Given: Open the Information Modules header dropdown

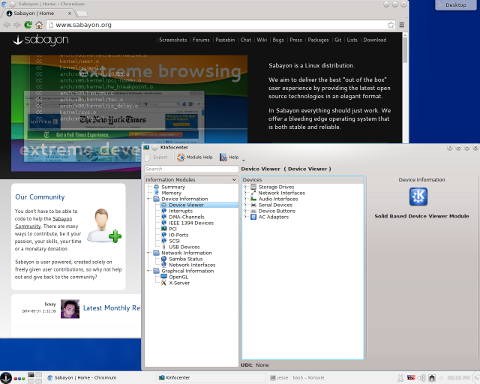Looking at the screenshot, I should (234, 180).
